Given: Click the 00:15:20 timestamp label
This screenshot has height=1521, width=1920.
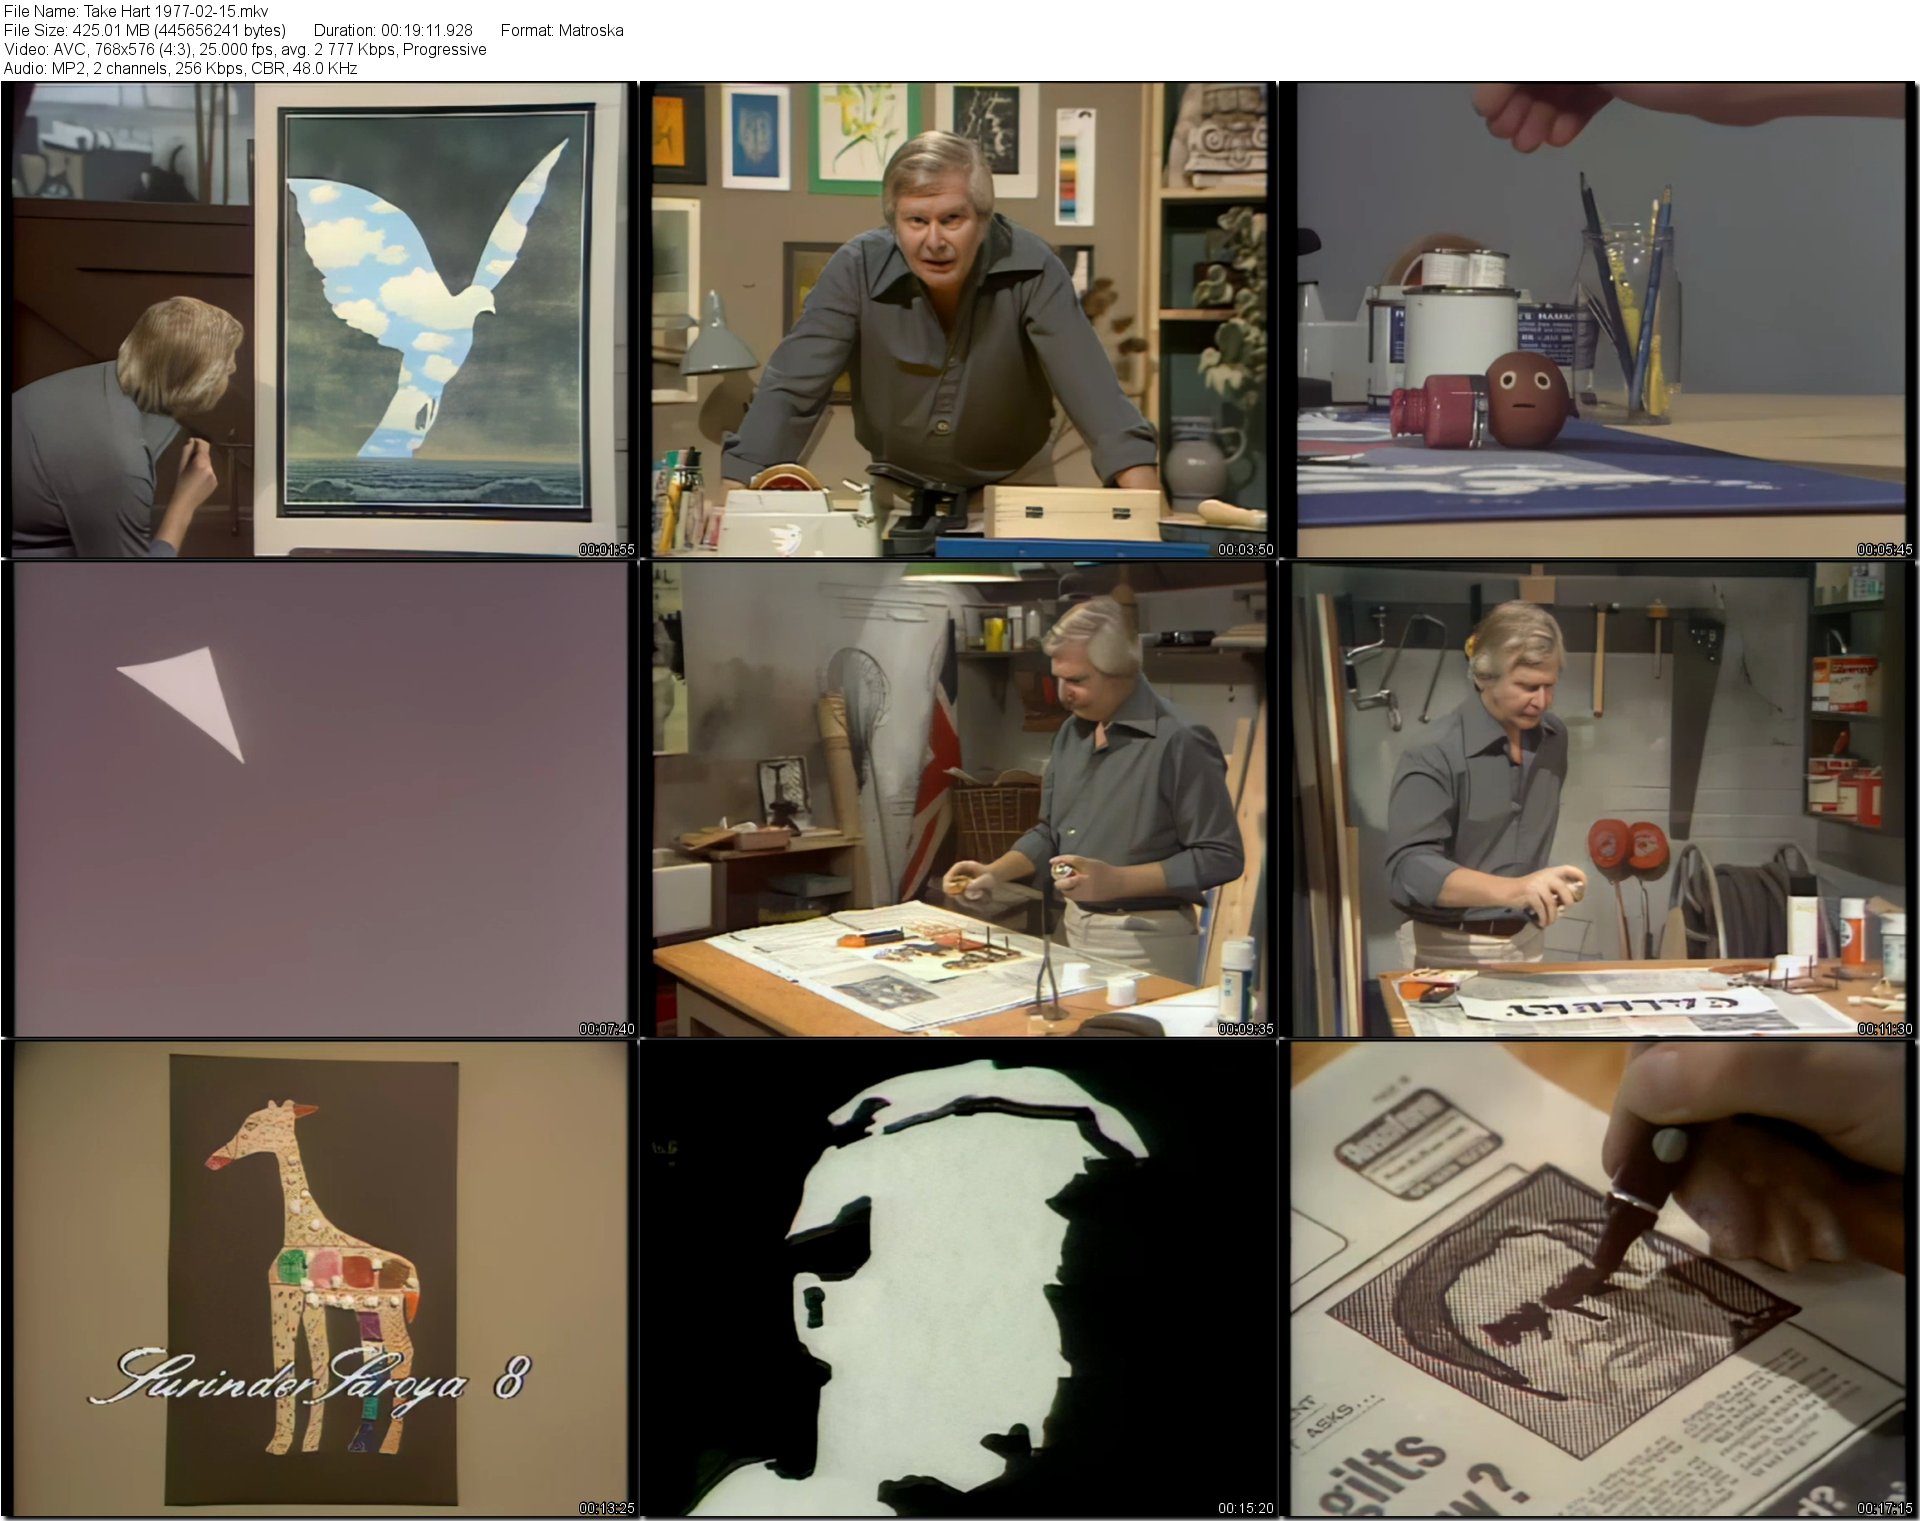Looking at the screenshot, I should click(1245, 1508).
